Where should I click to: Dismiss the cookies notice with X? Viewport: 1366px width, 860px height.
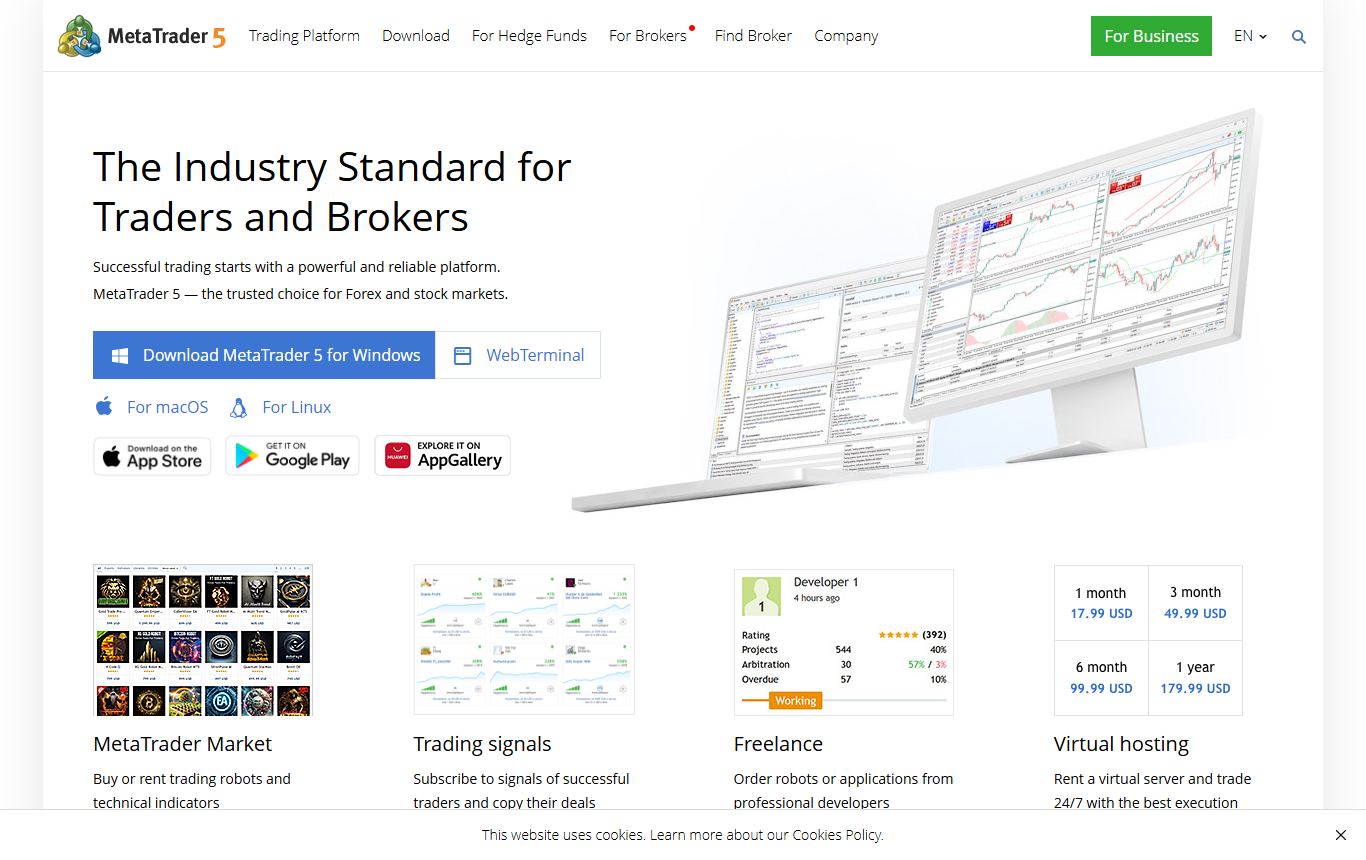click(x=1341, y=835)
